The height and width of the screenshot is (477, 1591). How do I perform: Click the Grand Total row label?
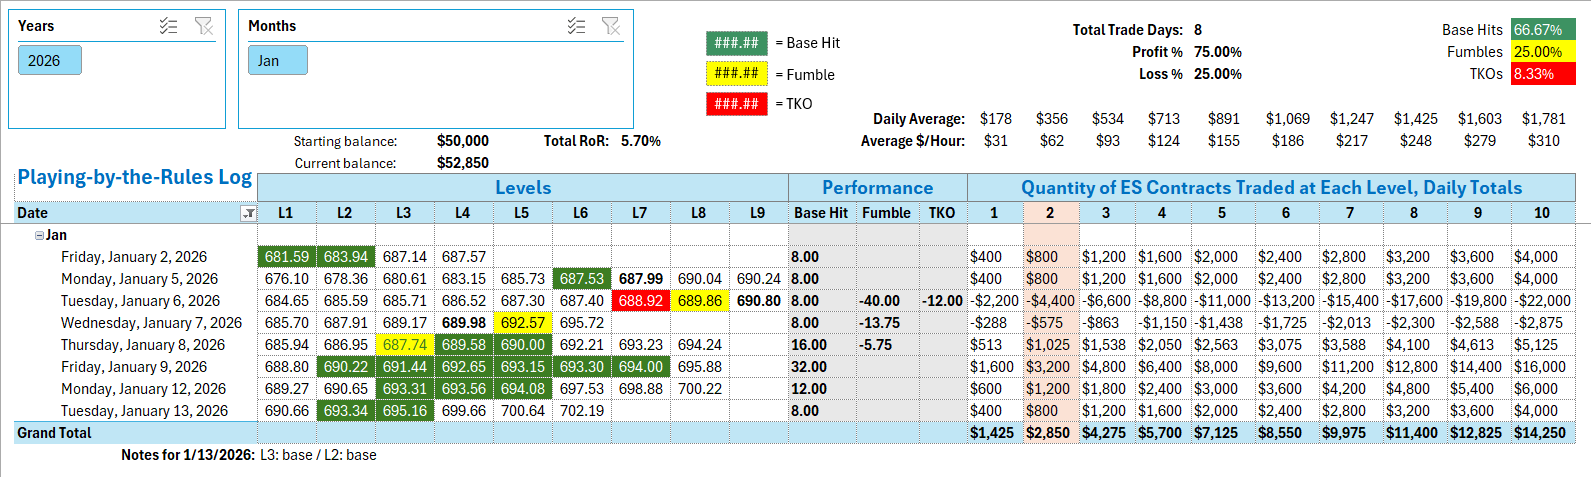click(x=54, y=433)
